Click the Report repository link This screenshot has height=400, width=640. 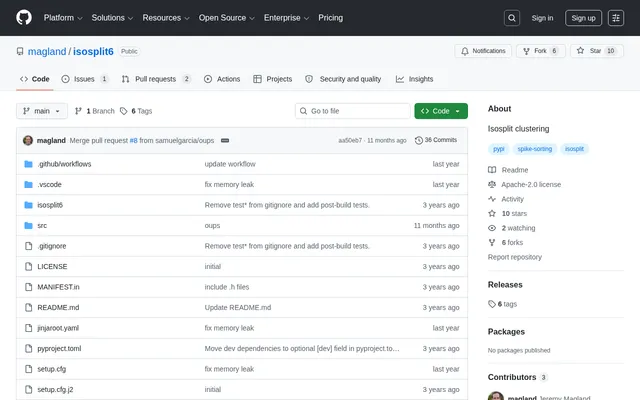click(515, 257)
